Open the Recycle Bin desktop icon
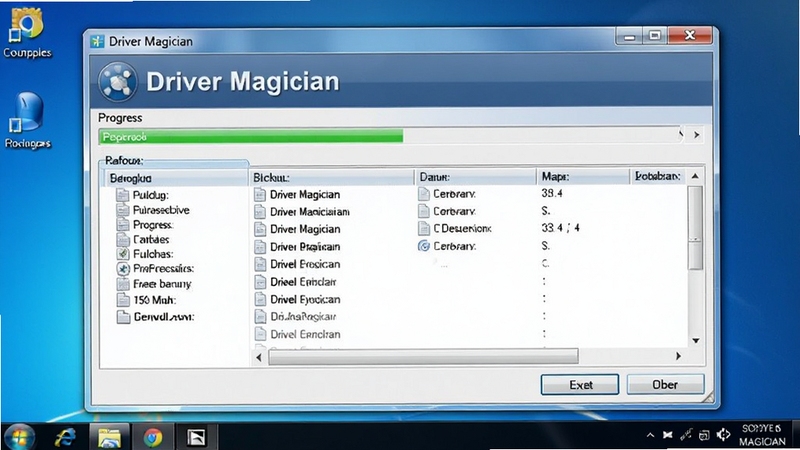800x450 pixels. click(28, 120)
